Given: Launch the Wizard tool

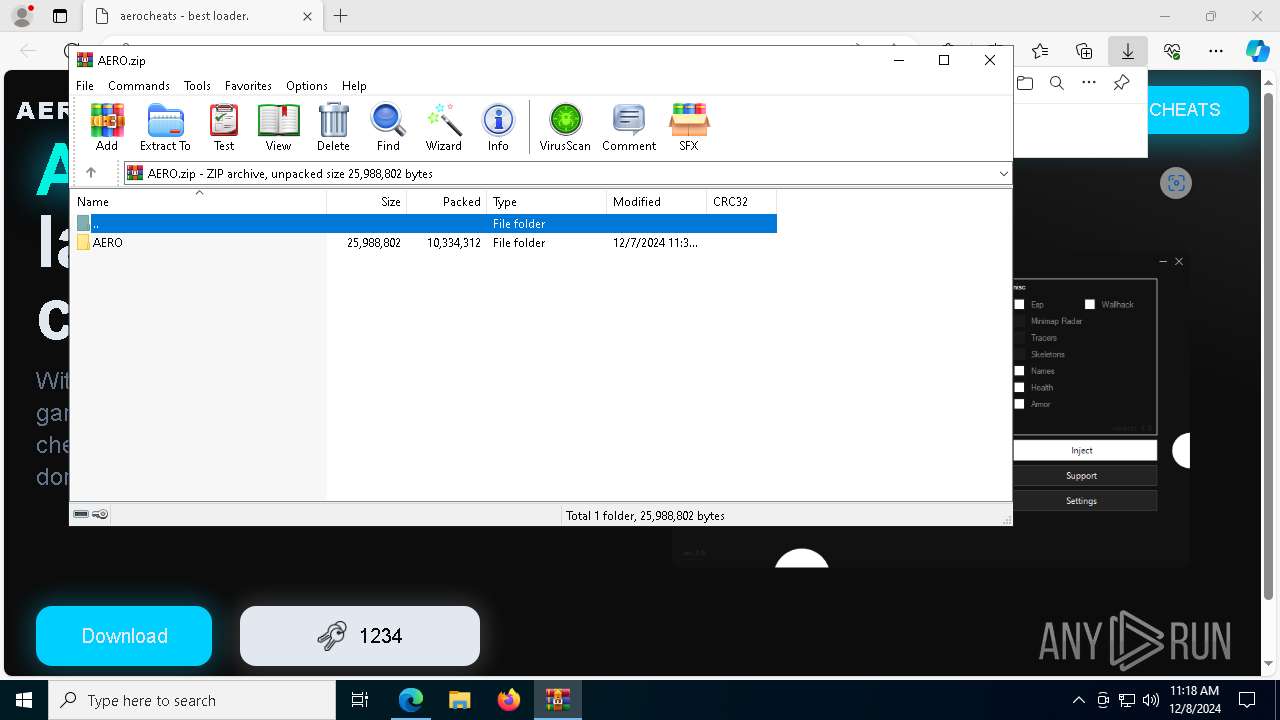Looking at the screenshot, I should point(443,127).
